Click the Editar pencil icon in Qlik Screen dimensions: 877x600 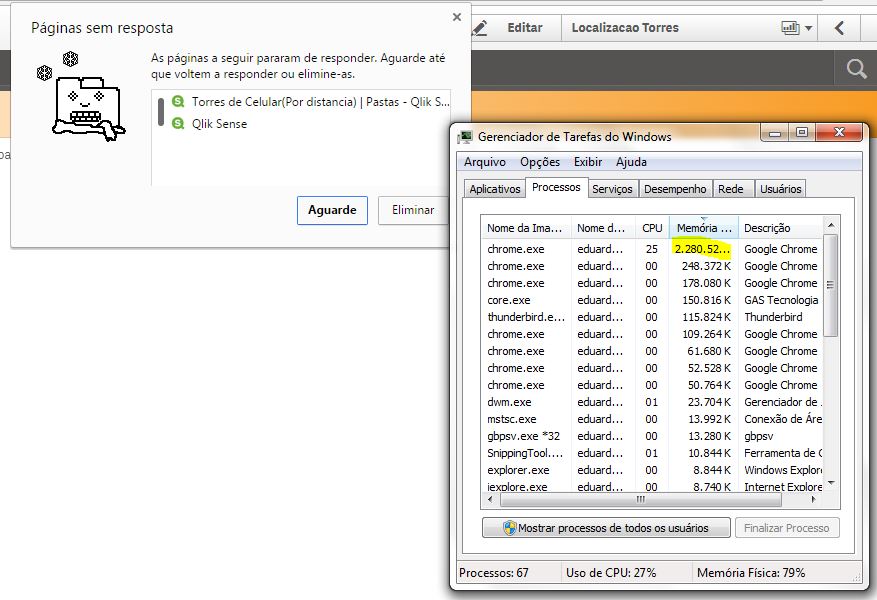[x=480, y=28]
